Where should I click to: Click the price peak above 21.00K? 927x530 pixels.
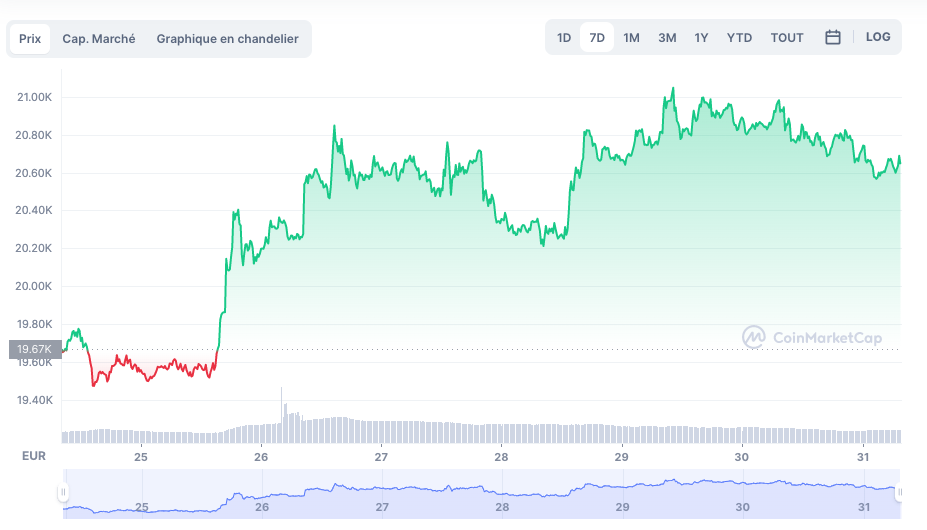click(x=673, y=90)
